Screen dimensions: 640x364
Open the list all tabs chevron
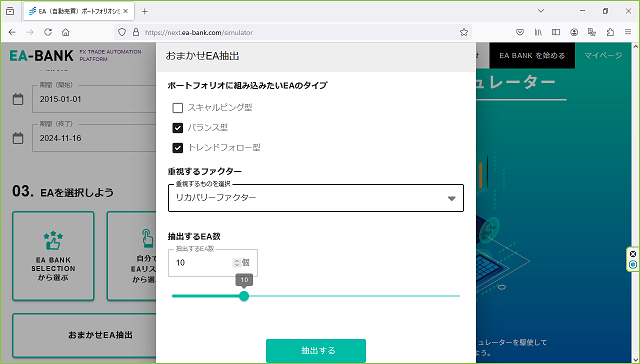(x=541, y=11)
